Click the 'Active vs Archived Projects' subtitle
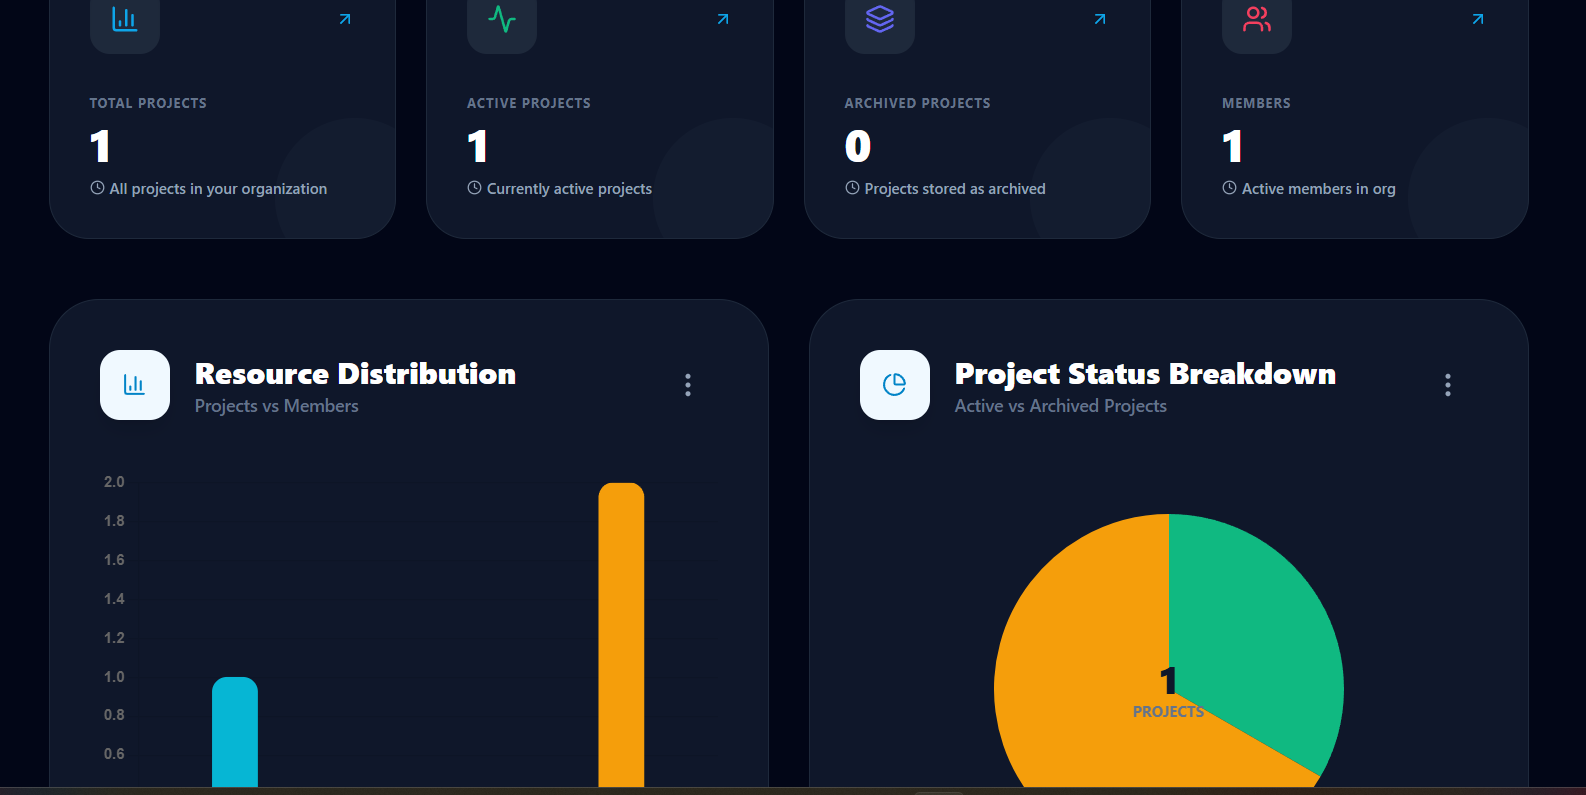The image size is (1586, 795). pos(1060,406)
